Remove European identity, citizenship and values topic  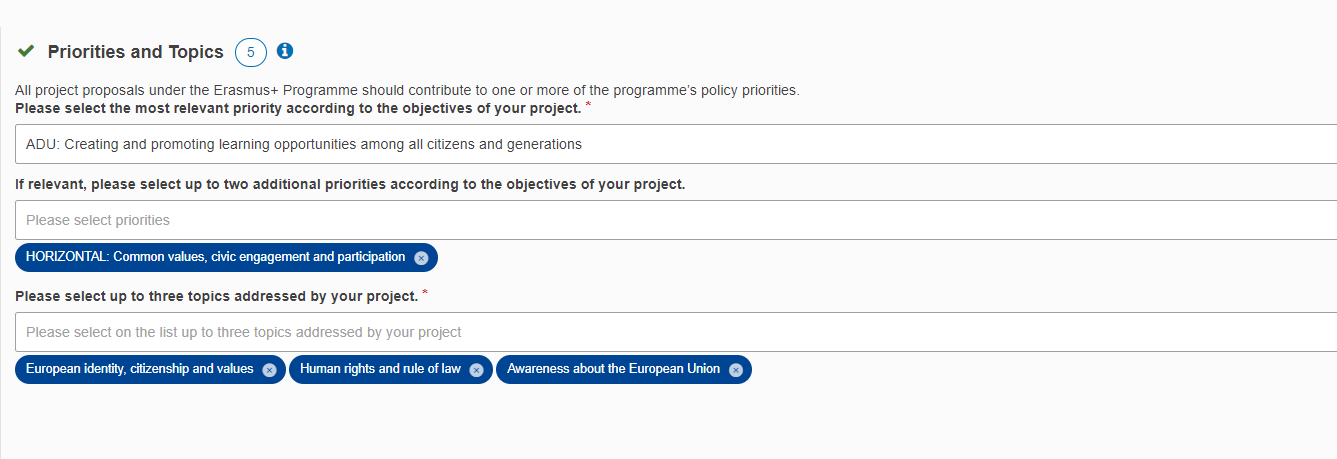pos(269,370)
